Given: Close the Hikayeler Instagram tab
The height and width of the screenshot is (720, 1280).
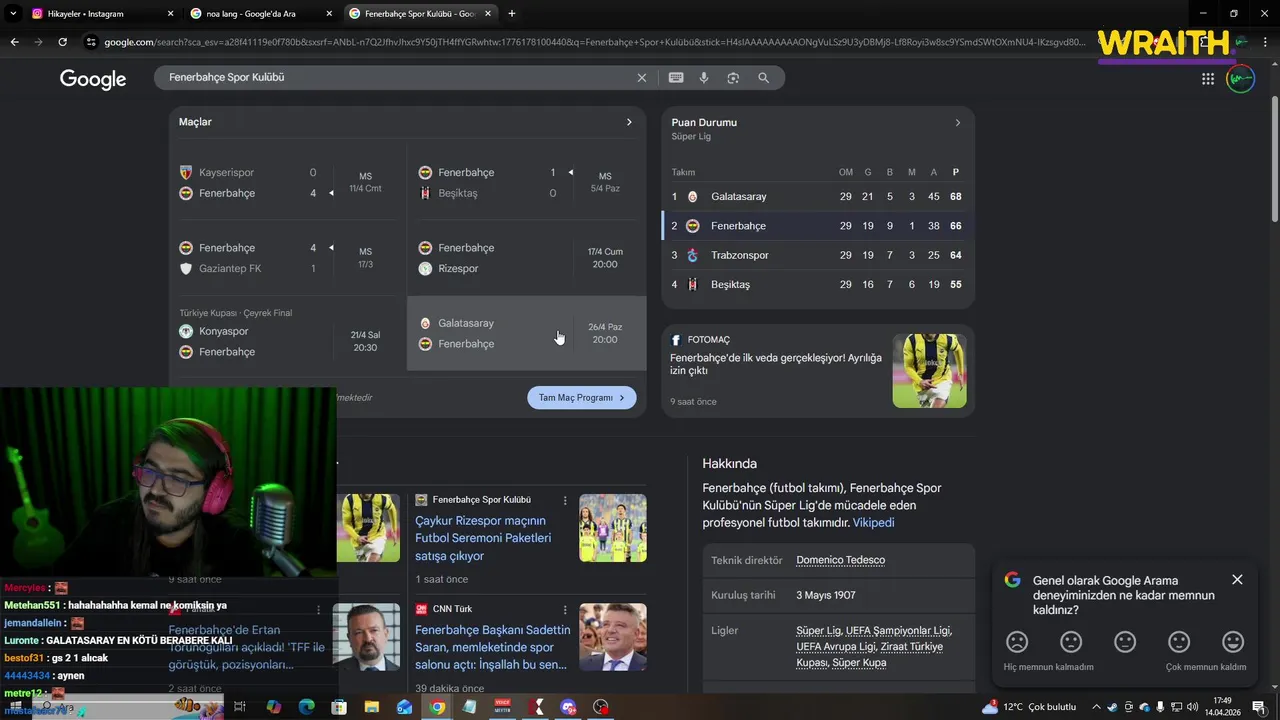Looking at the screenshot, I should 170,14.
